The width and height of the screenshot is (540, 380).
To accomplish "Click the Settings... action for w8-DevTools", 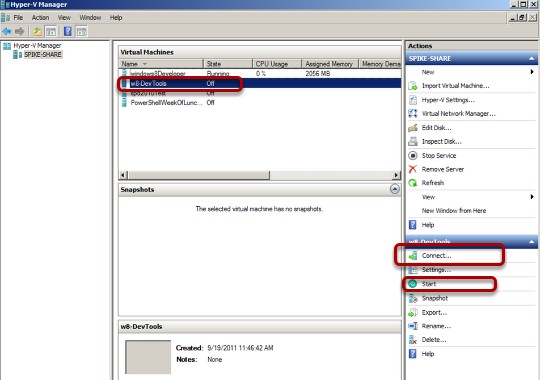I will point(436,270).
